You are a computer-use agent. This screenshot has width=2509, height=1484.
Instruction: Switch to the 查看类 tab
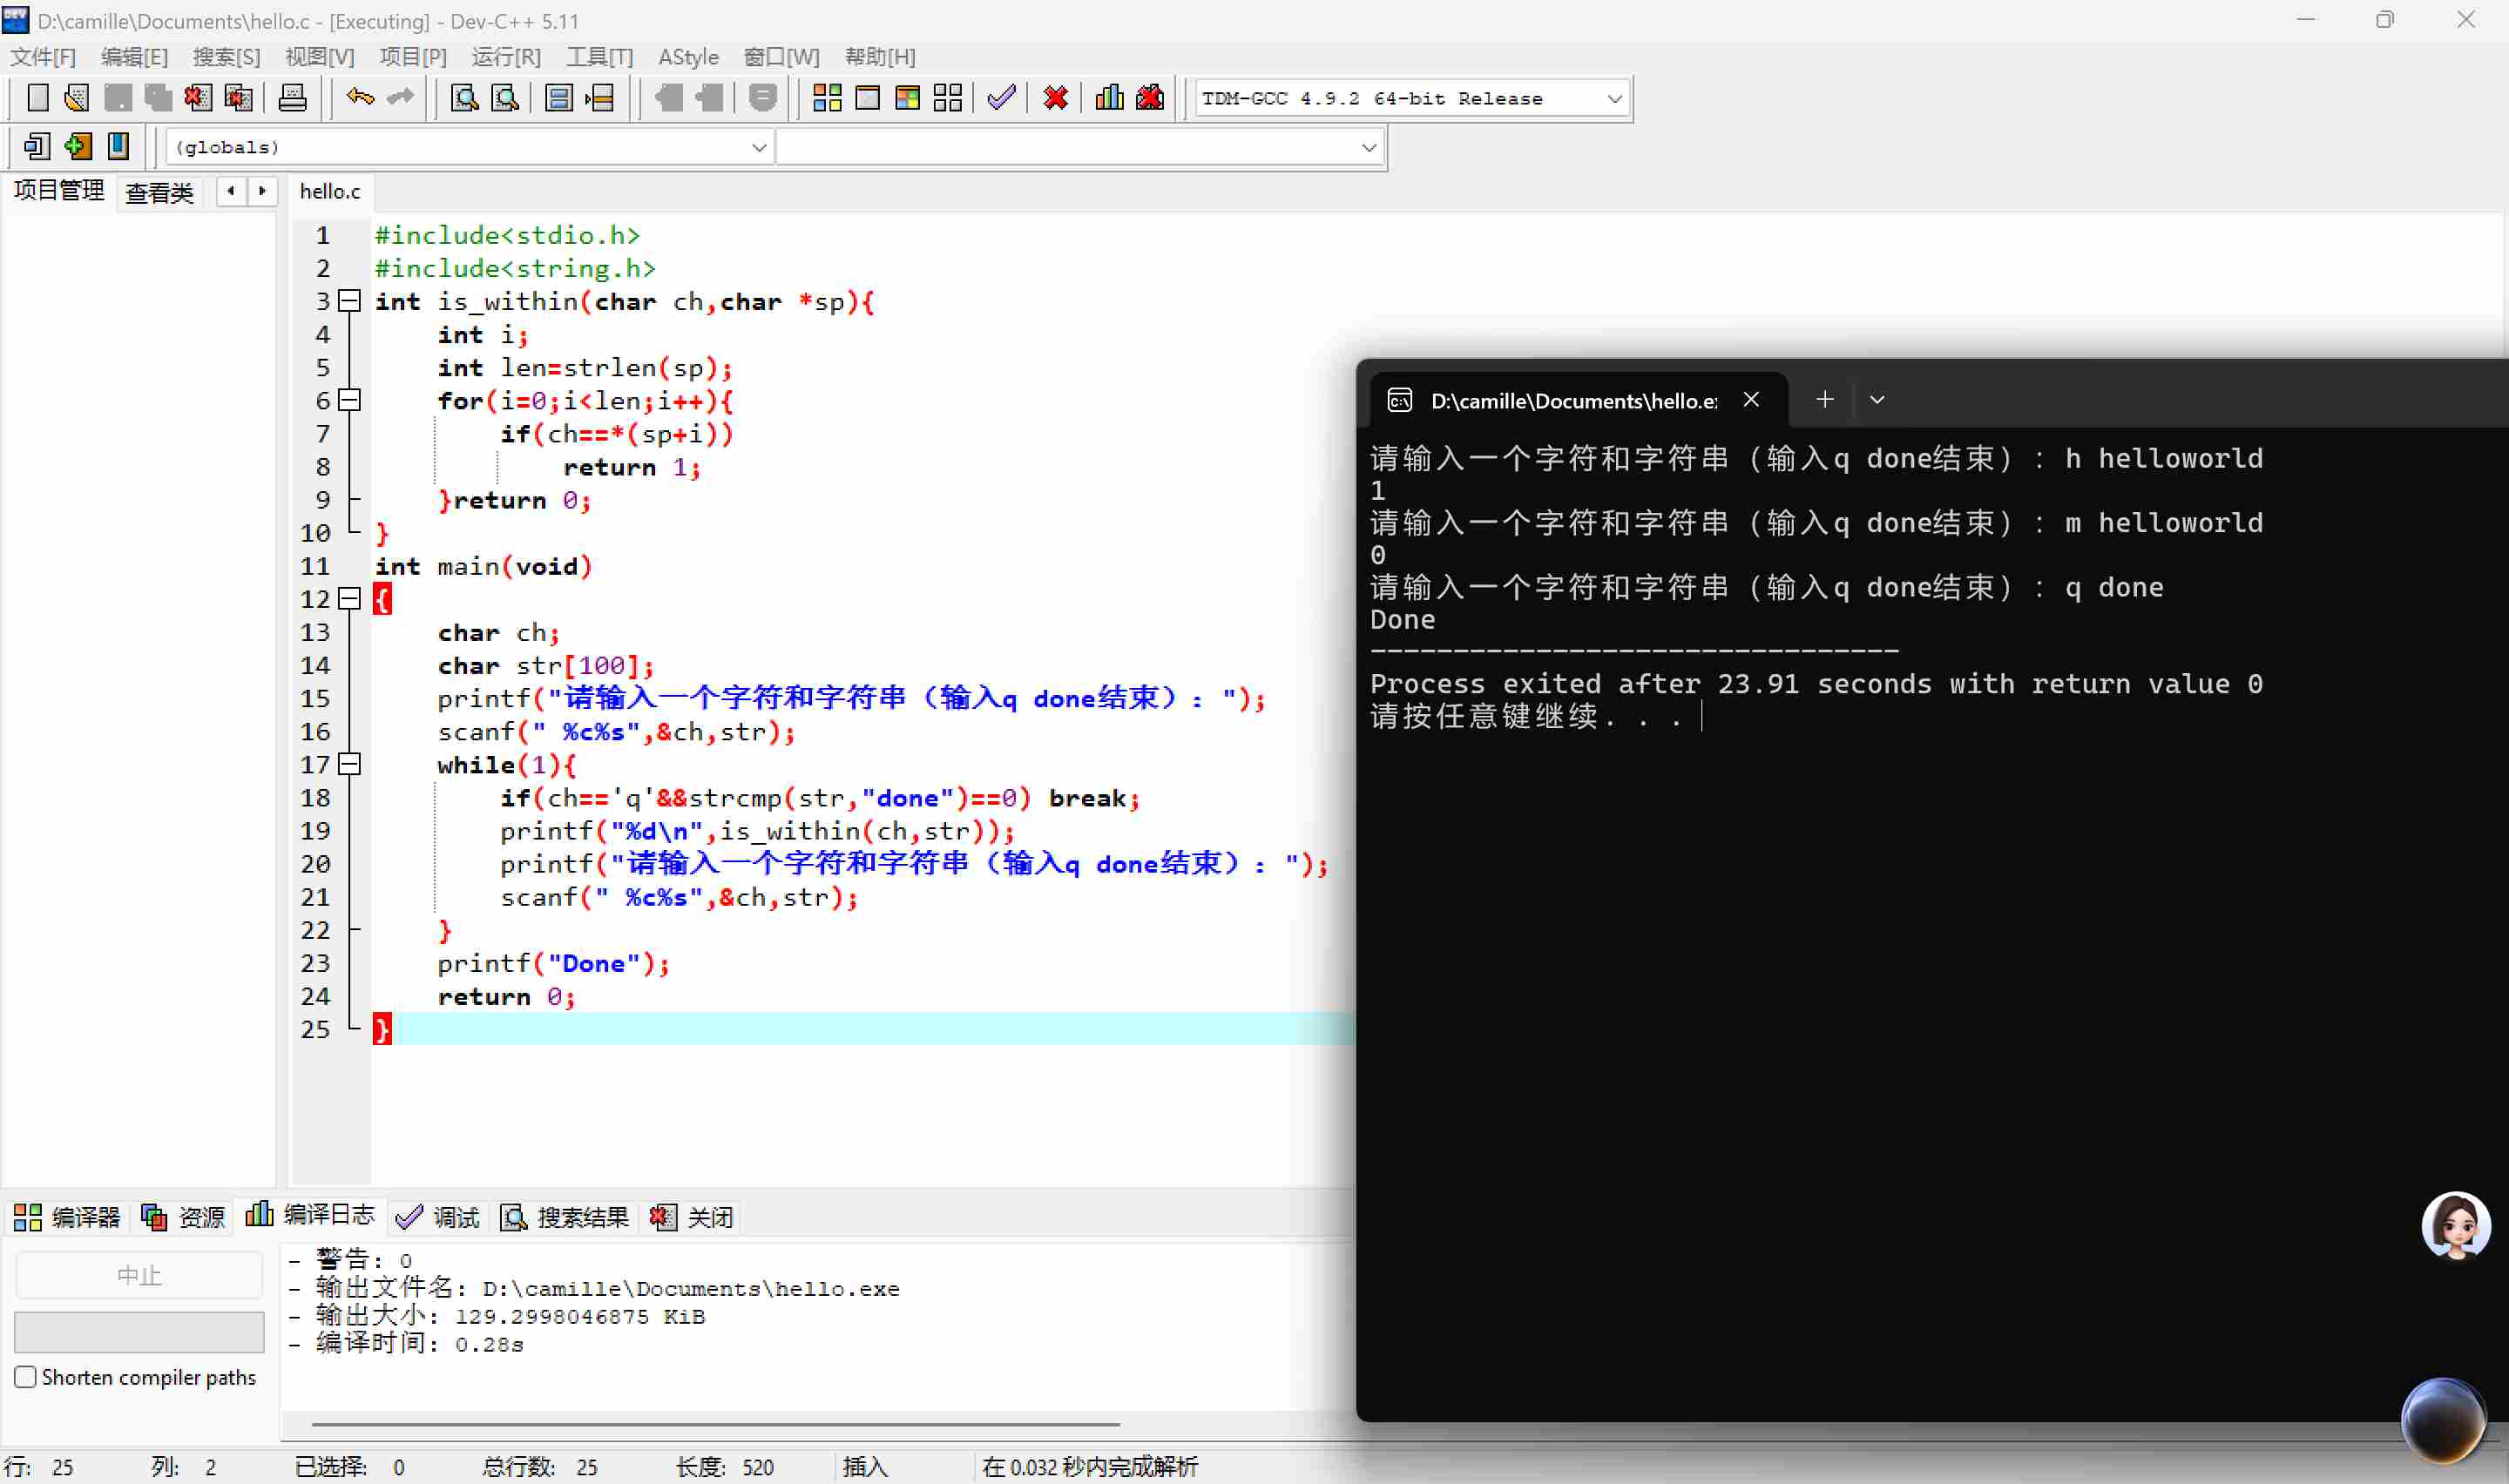[159, 192]
